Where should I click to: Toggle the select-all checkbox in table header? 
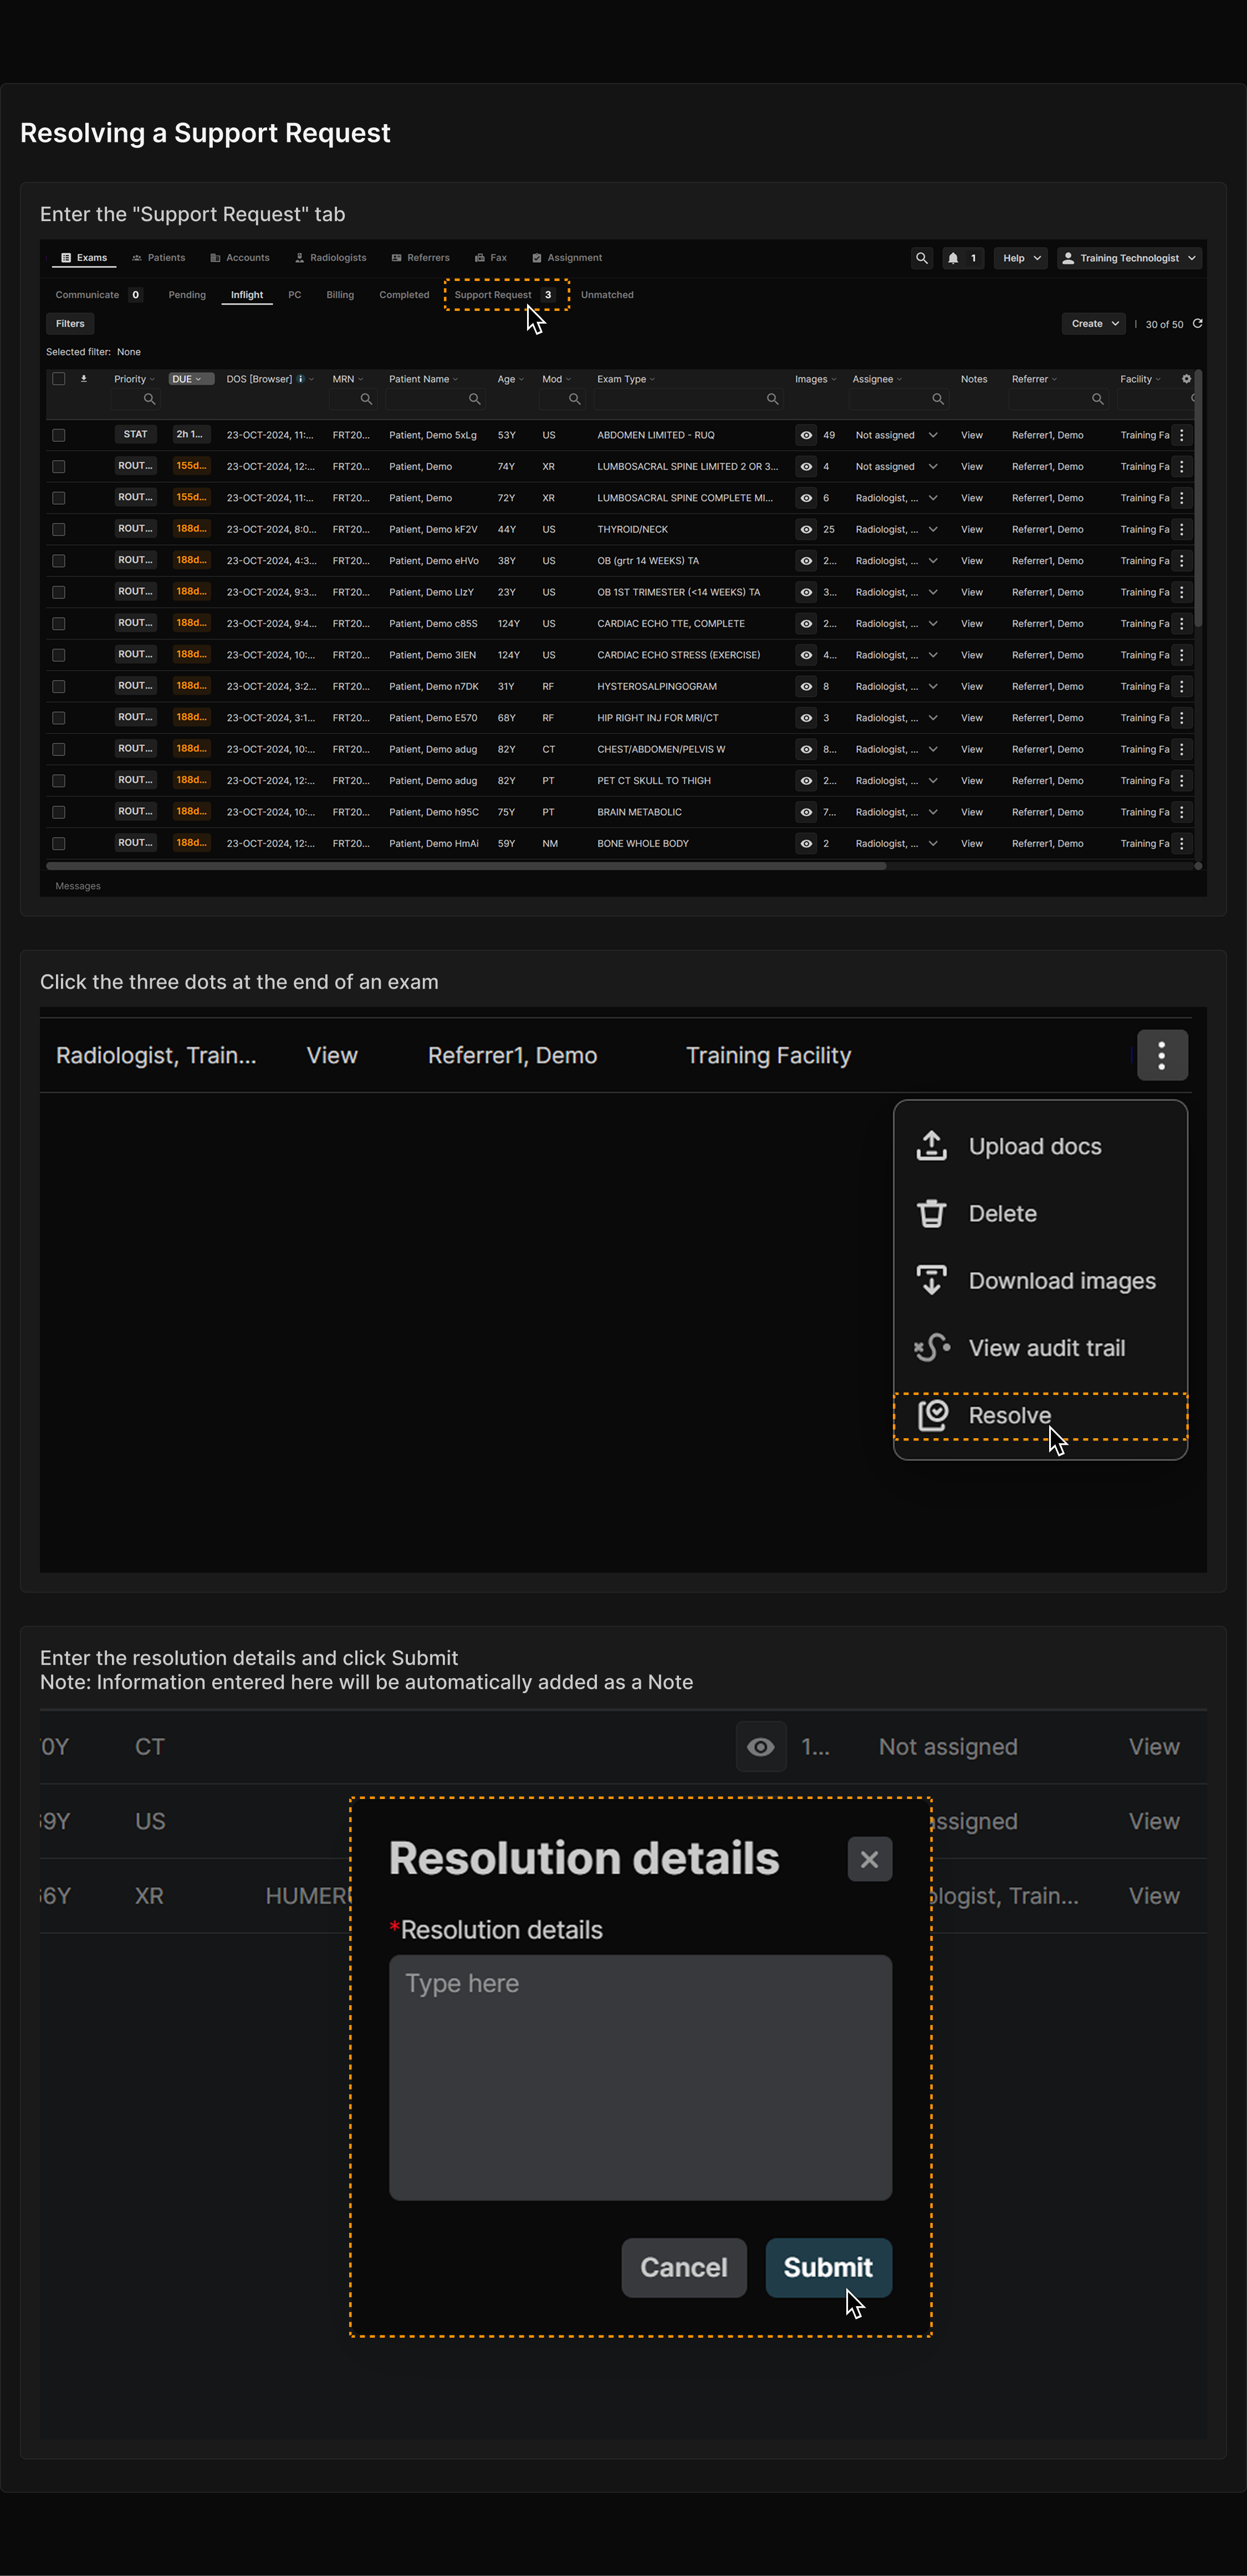[x=59, y=379]
